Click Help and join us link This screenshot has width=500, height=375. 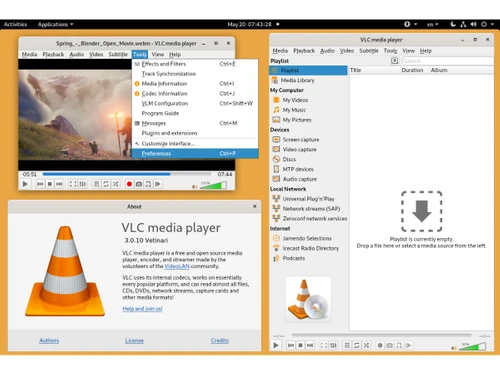point(142,309)
